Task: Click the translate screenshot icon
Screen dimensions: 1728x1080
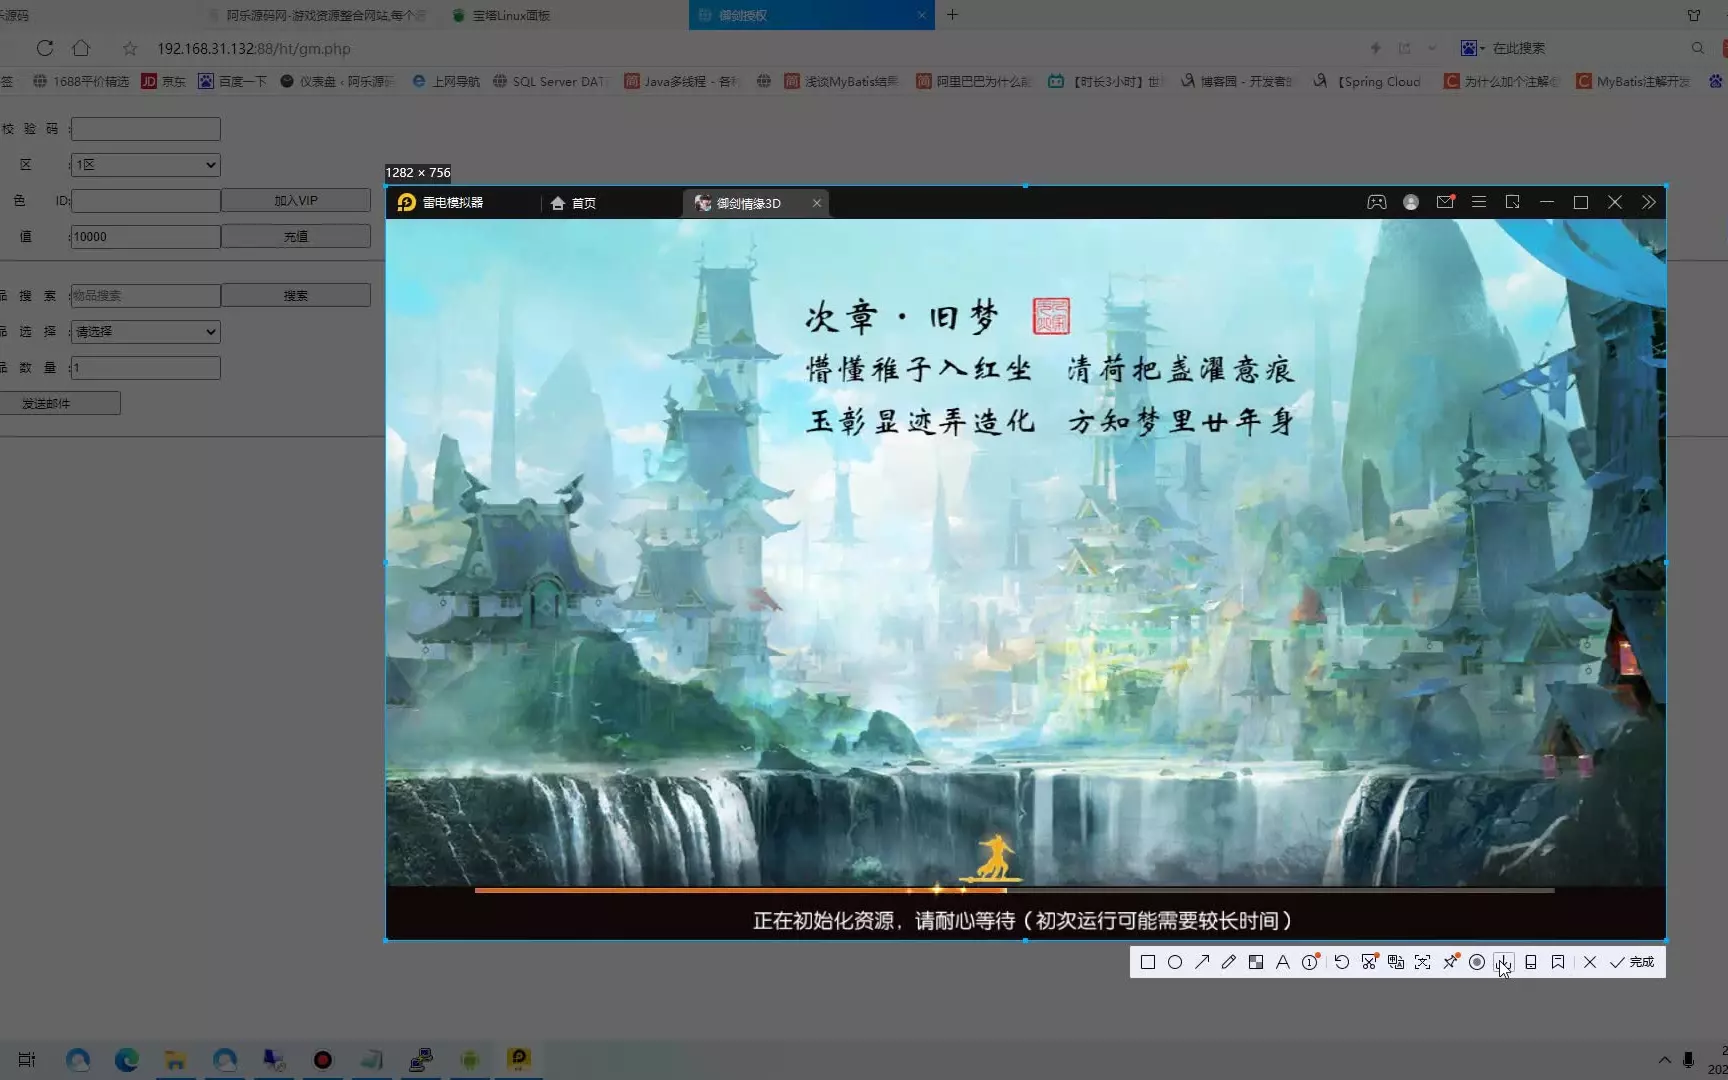Action: pos(1396,962)
